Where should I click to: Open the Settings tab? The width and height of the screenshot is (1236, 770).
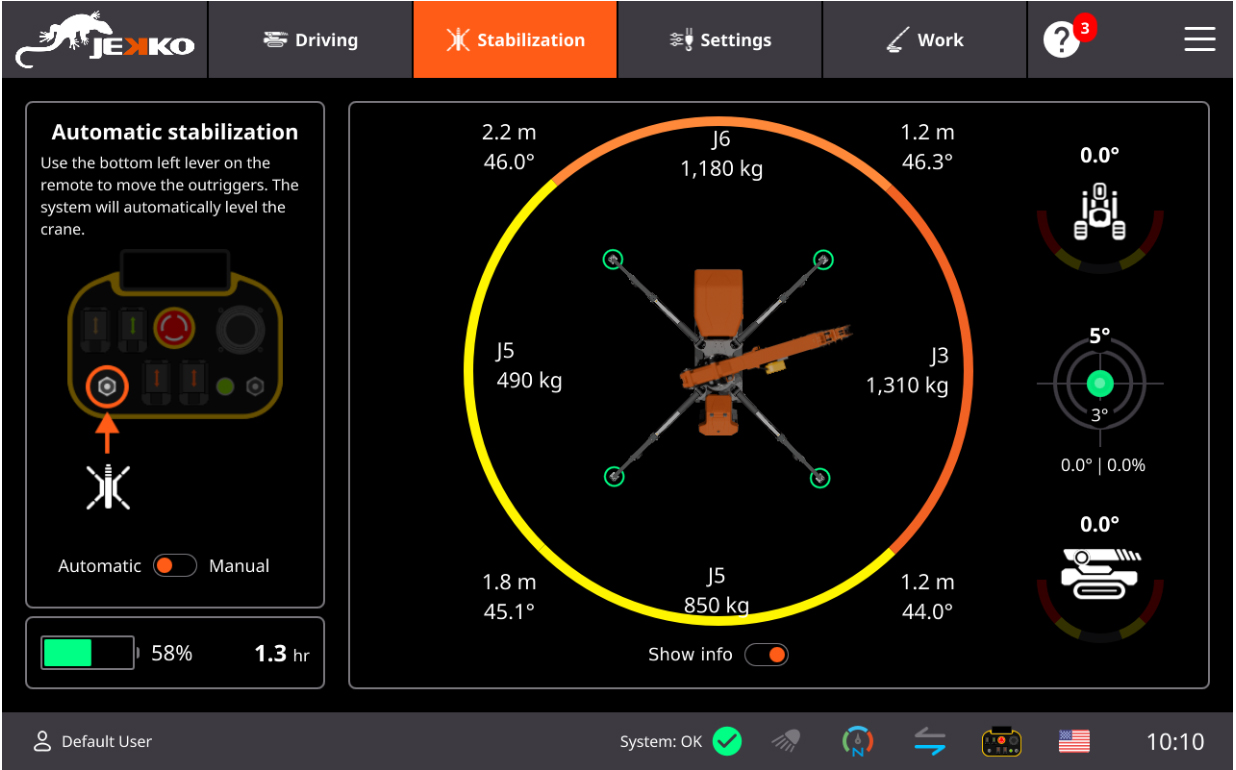tap(720, 40)
